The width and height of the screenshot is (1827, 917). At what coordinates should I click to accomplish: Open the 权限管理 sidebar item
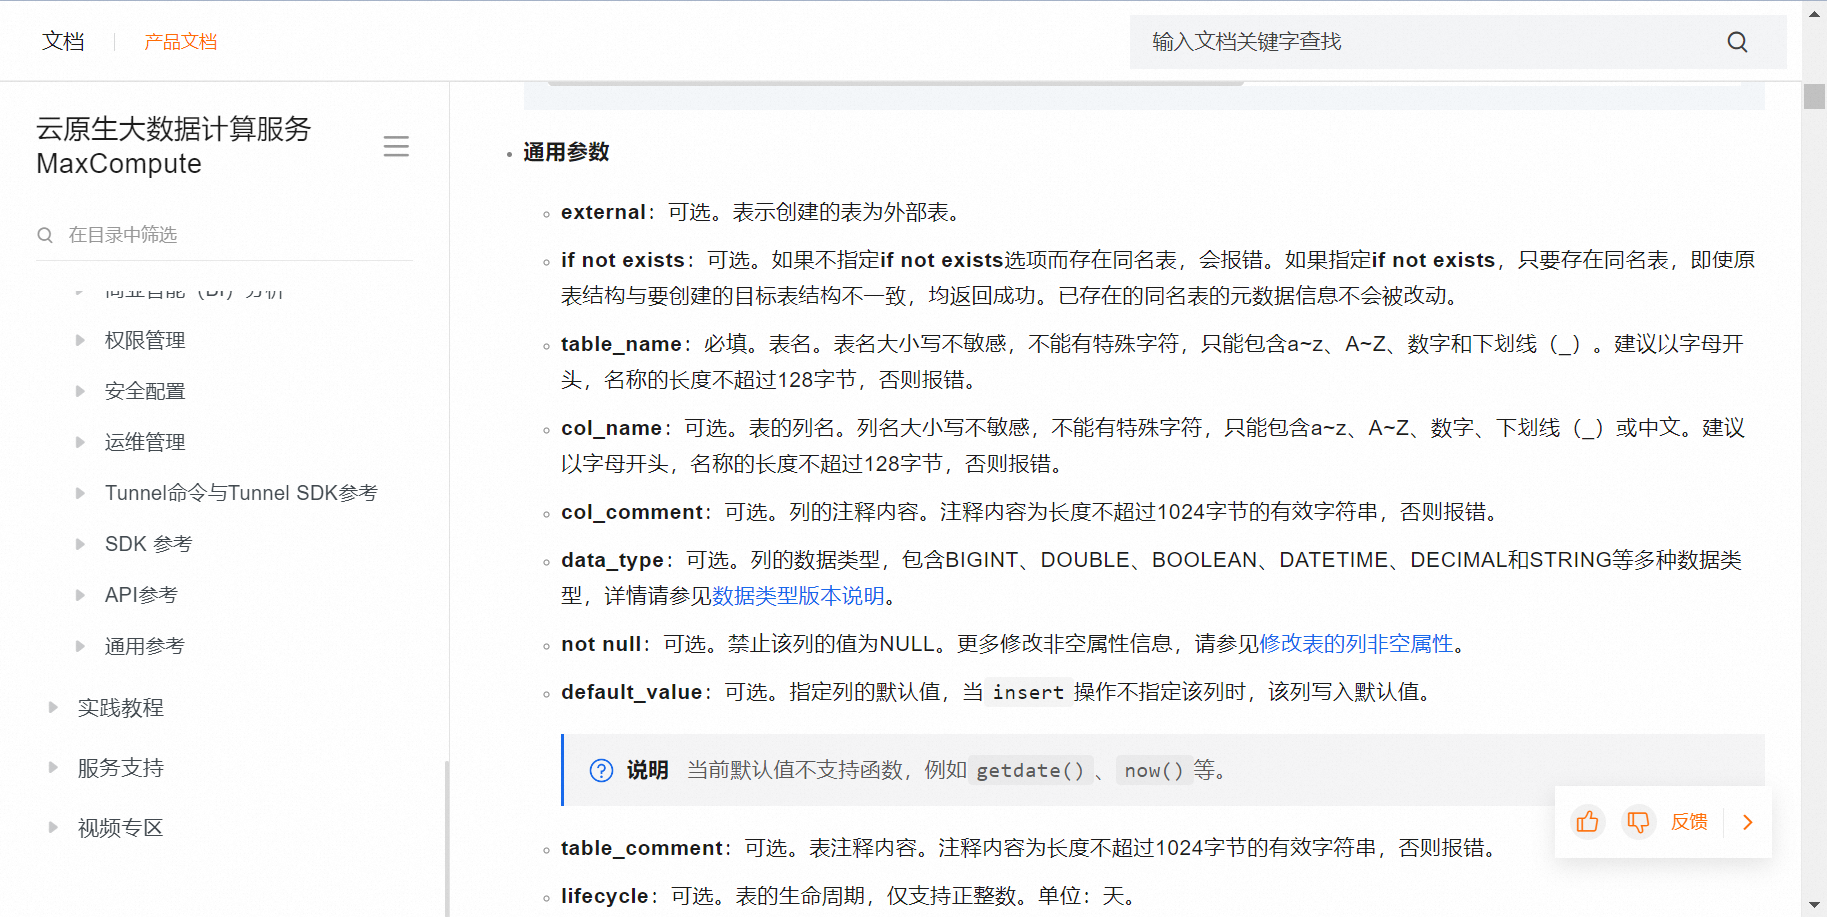pyautogui.click(x=145, y=340)
